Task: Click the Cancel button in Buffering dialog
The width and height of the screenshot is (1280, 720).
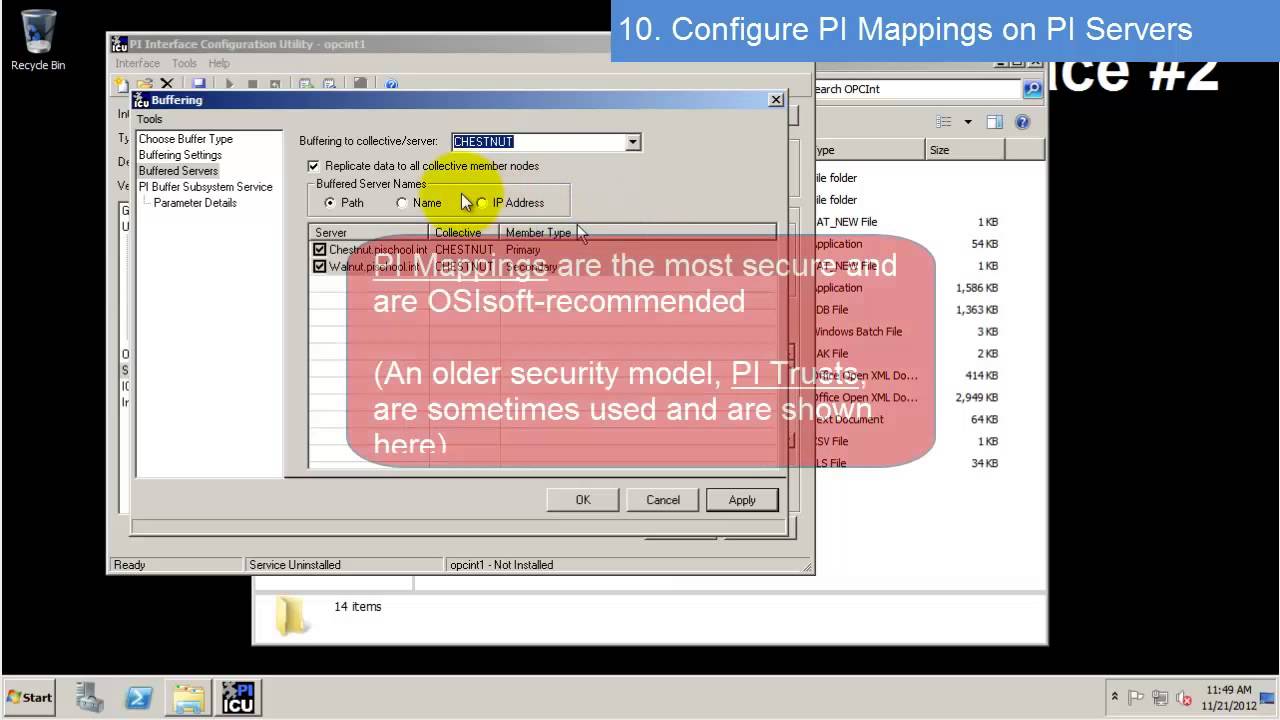Action: (x=663, y=500)
